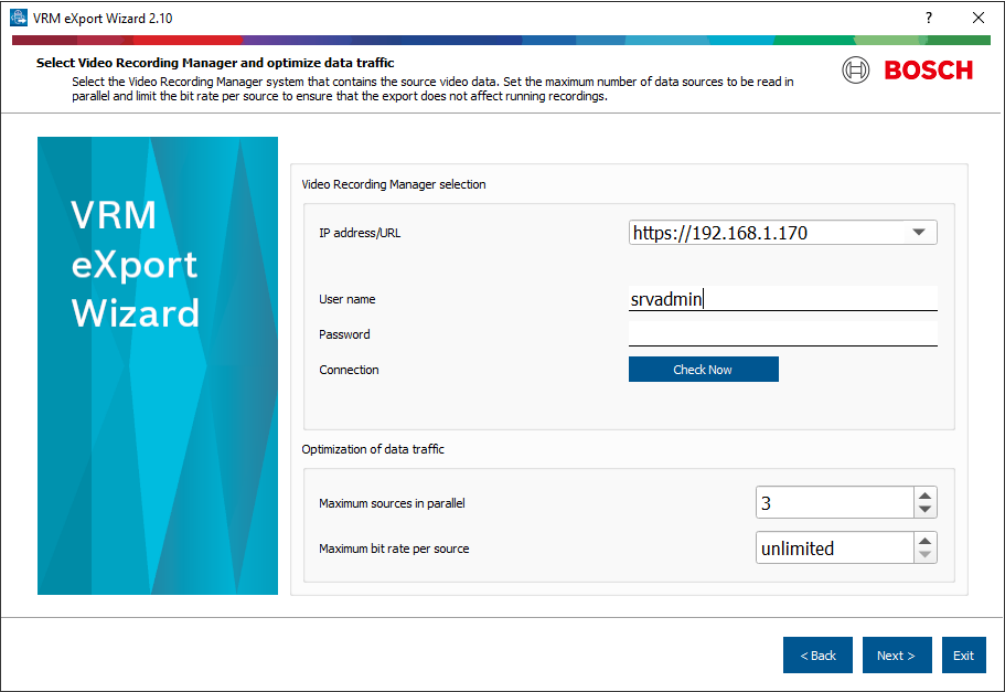Click the unlimited bit rate value field
This screenshot has width=1006, height=693.
tap(835, 548)
